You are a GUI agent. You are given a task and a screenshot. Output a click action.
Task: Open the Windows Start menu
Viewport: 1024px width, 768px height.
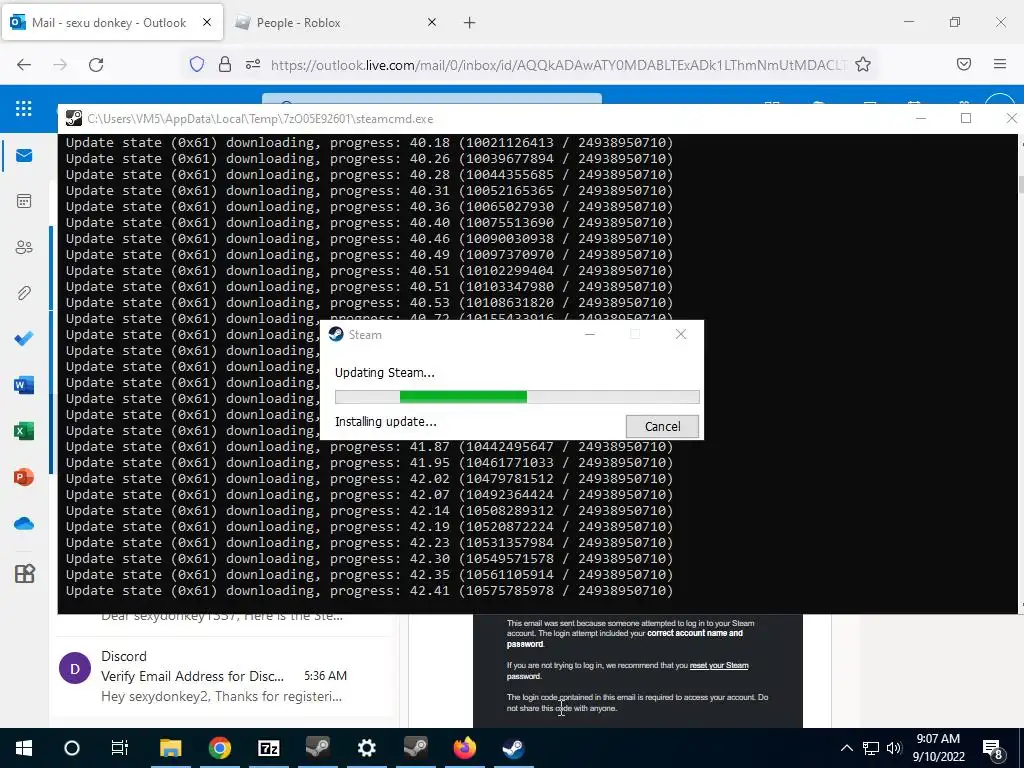point(24,748)
